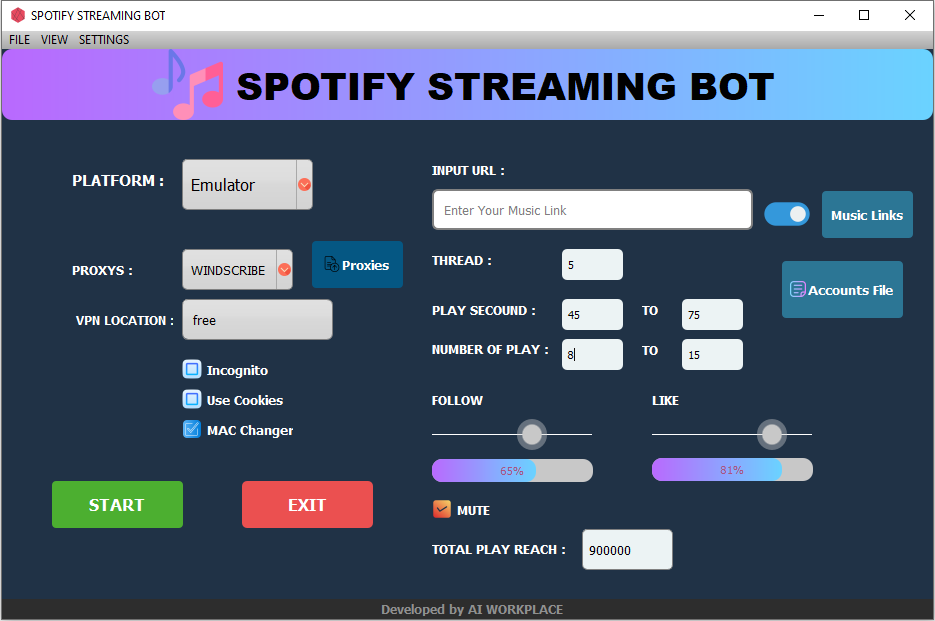Viewport: 935px width, 621px height.
Task: Expand the proxy type dropdown arrow
Action: click(284, 270)
